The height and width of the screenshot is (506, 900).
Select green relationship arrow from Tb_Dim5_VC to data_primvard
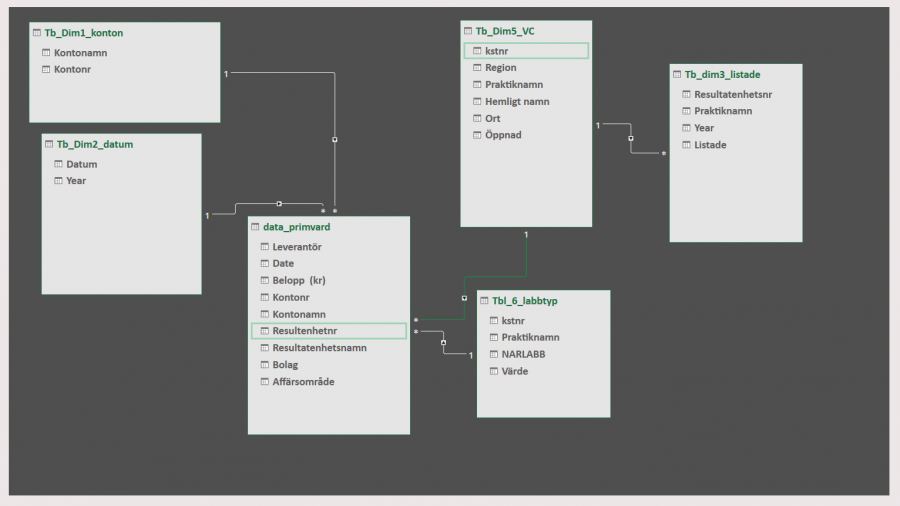(464, 298)
